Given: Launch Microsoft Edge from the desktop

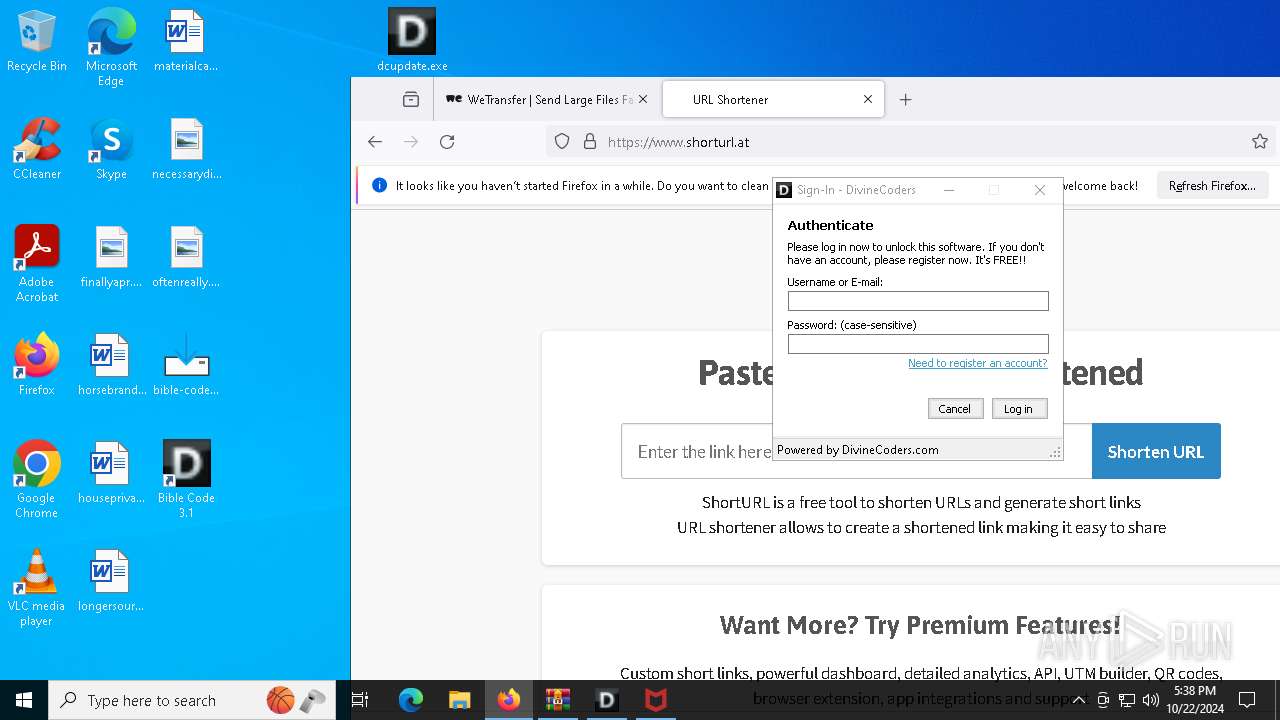Looking at the screenshot, I should [111, 48].
